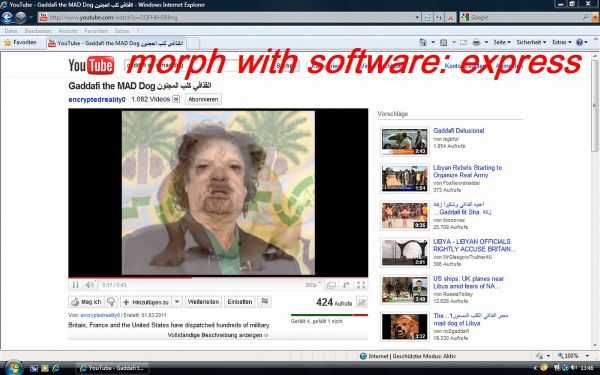Mute the video volume speaker icon
600x375 pixels.
pos(89,285)
